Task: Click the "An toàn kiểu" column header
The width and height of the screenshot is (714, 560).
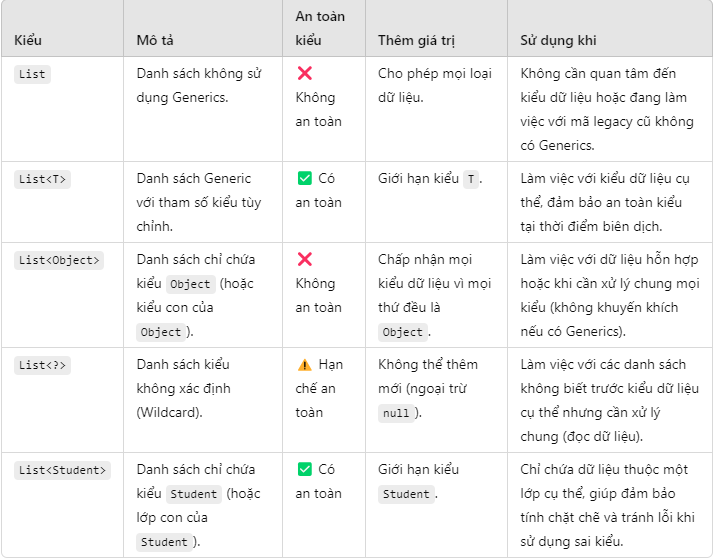Action: click(318, 29)
